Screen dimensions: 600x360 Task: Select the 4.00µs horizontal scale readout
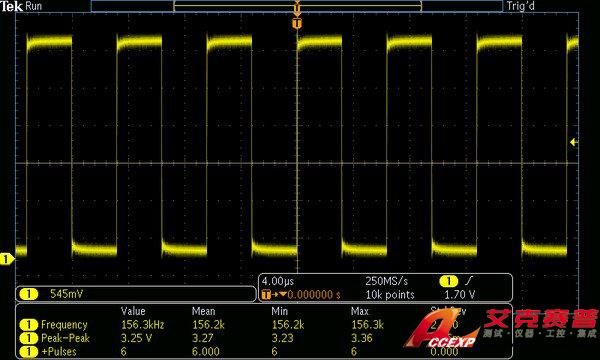(x=278, y=281)
